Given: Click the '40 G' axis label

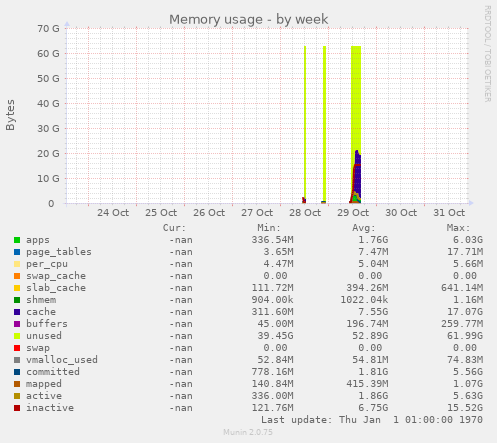Looking at the screenshot, I should [x=48, y=104].
